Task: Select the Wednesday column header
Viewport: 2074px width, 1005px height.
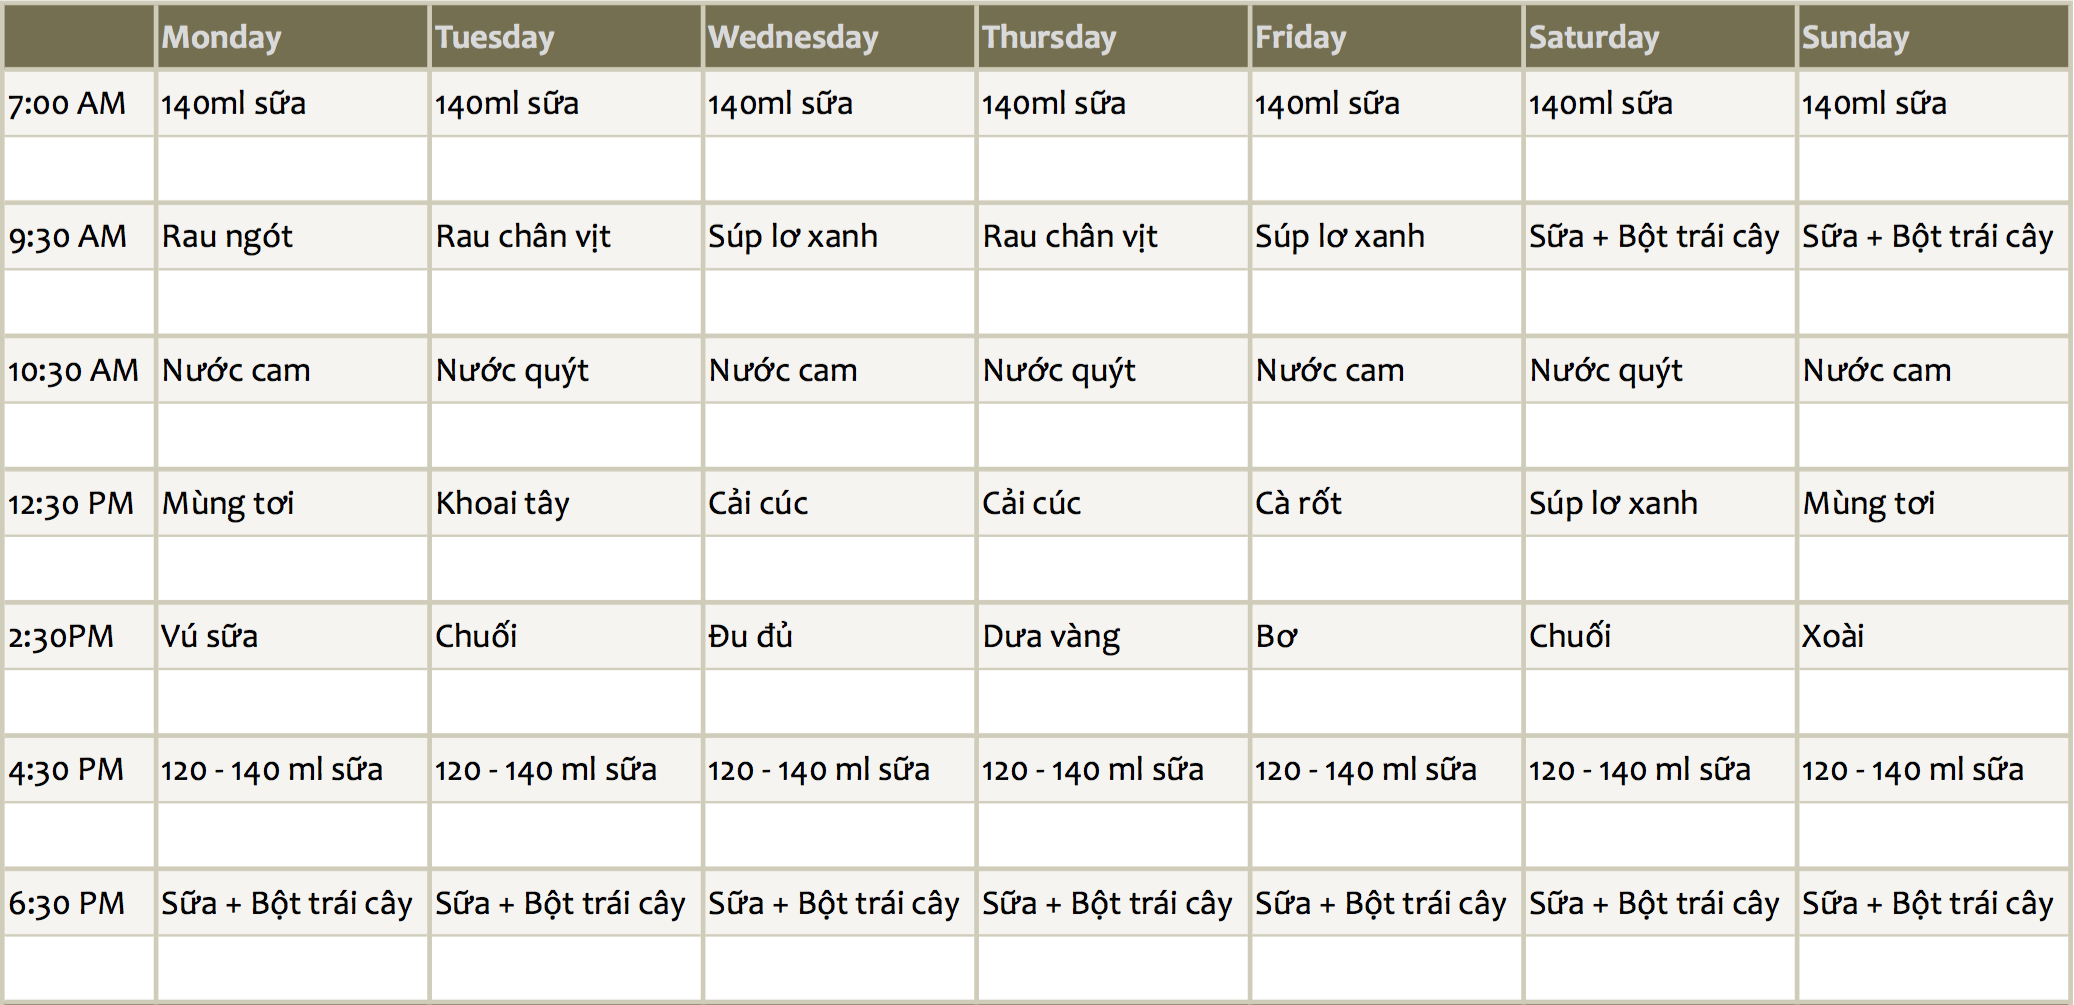Action: coord(839,37)
